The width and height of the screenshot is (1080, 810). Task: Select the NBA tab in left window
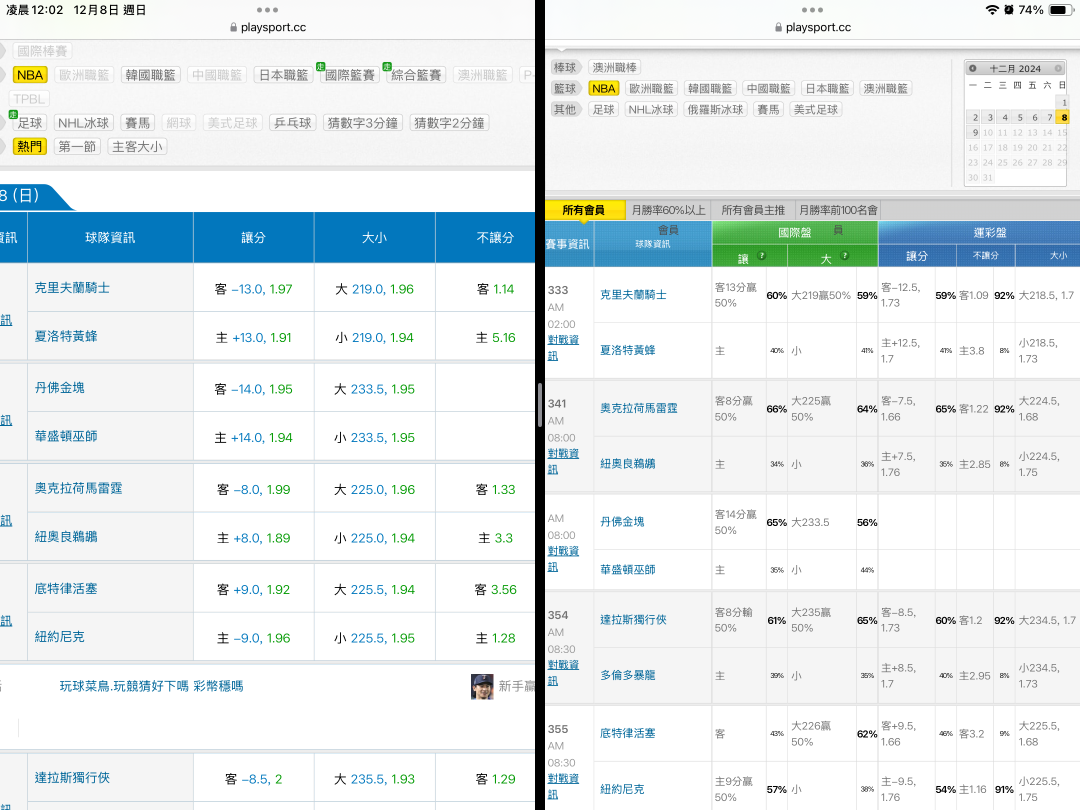click(30, 75)
